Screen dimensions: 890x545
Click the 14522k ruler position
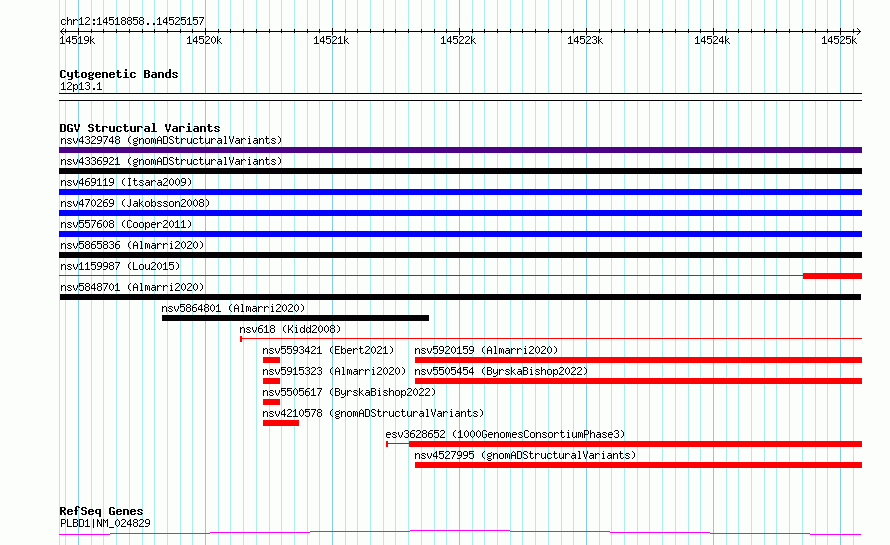458,40
